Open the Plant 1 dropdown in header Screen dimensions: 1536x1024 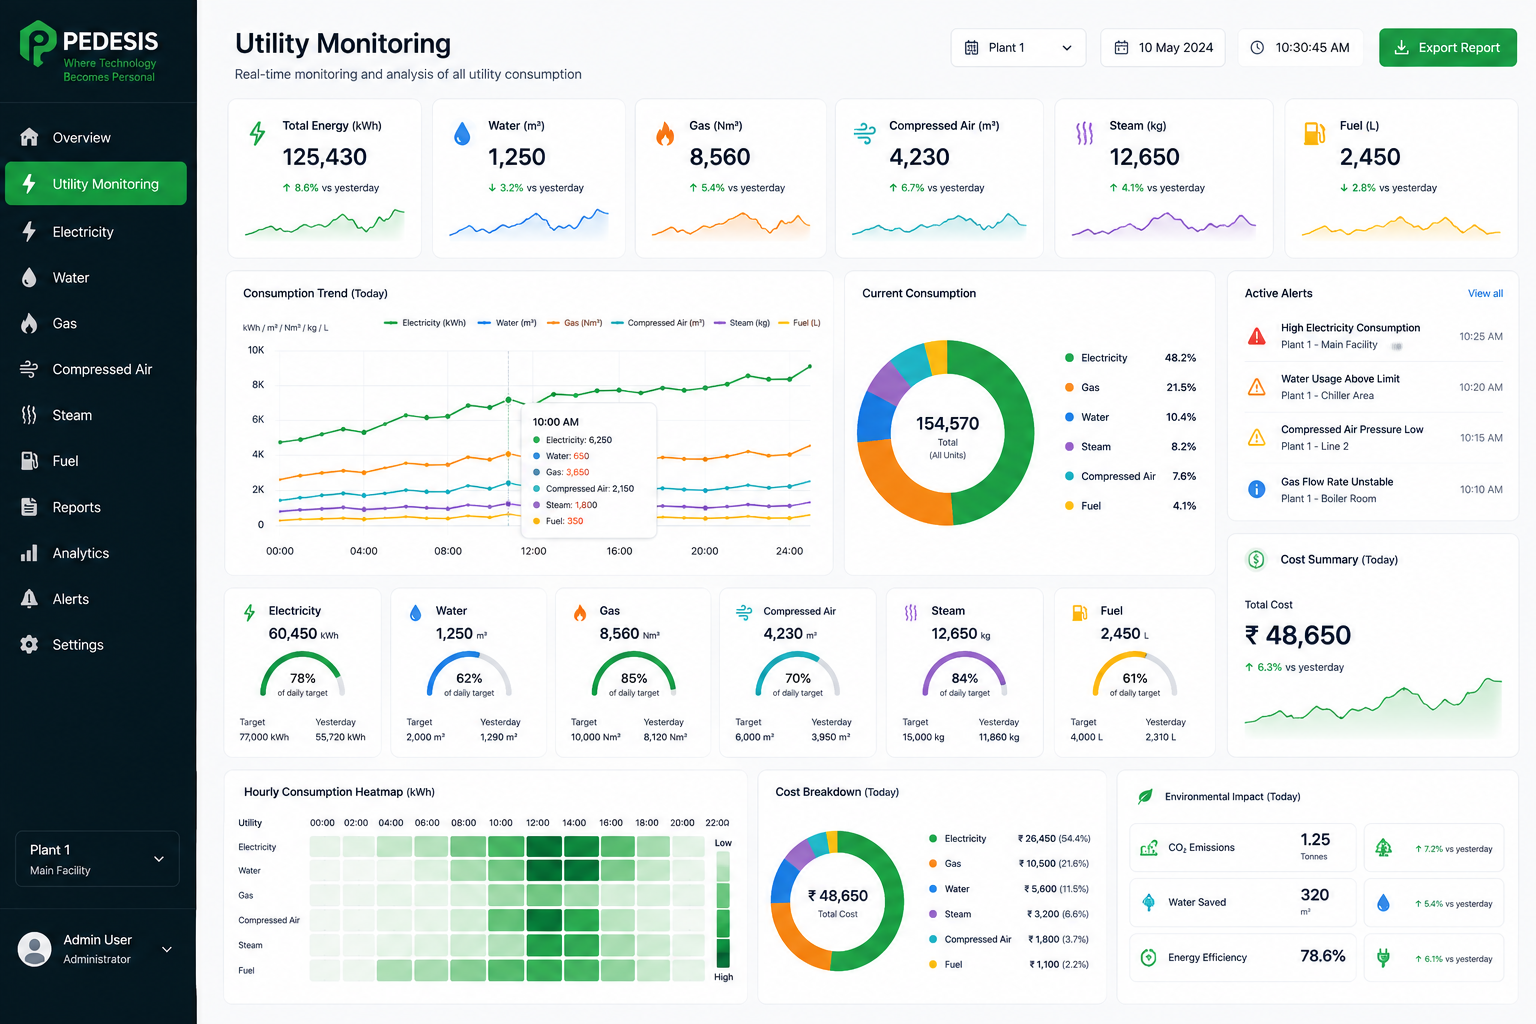tap(1018, 48)
